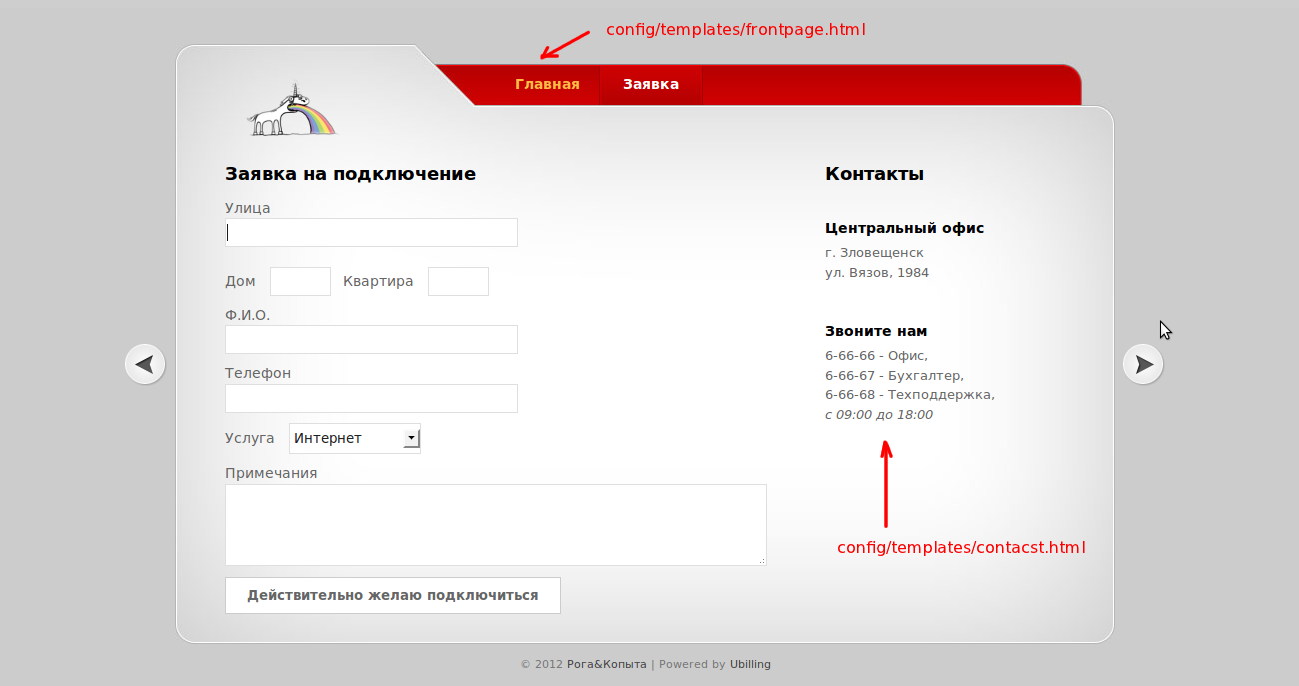Click the Ф.И.О. text field

(371, 340)
